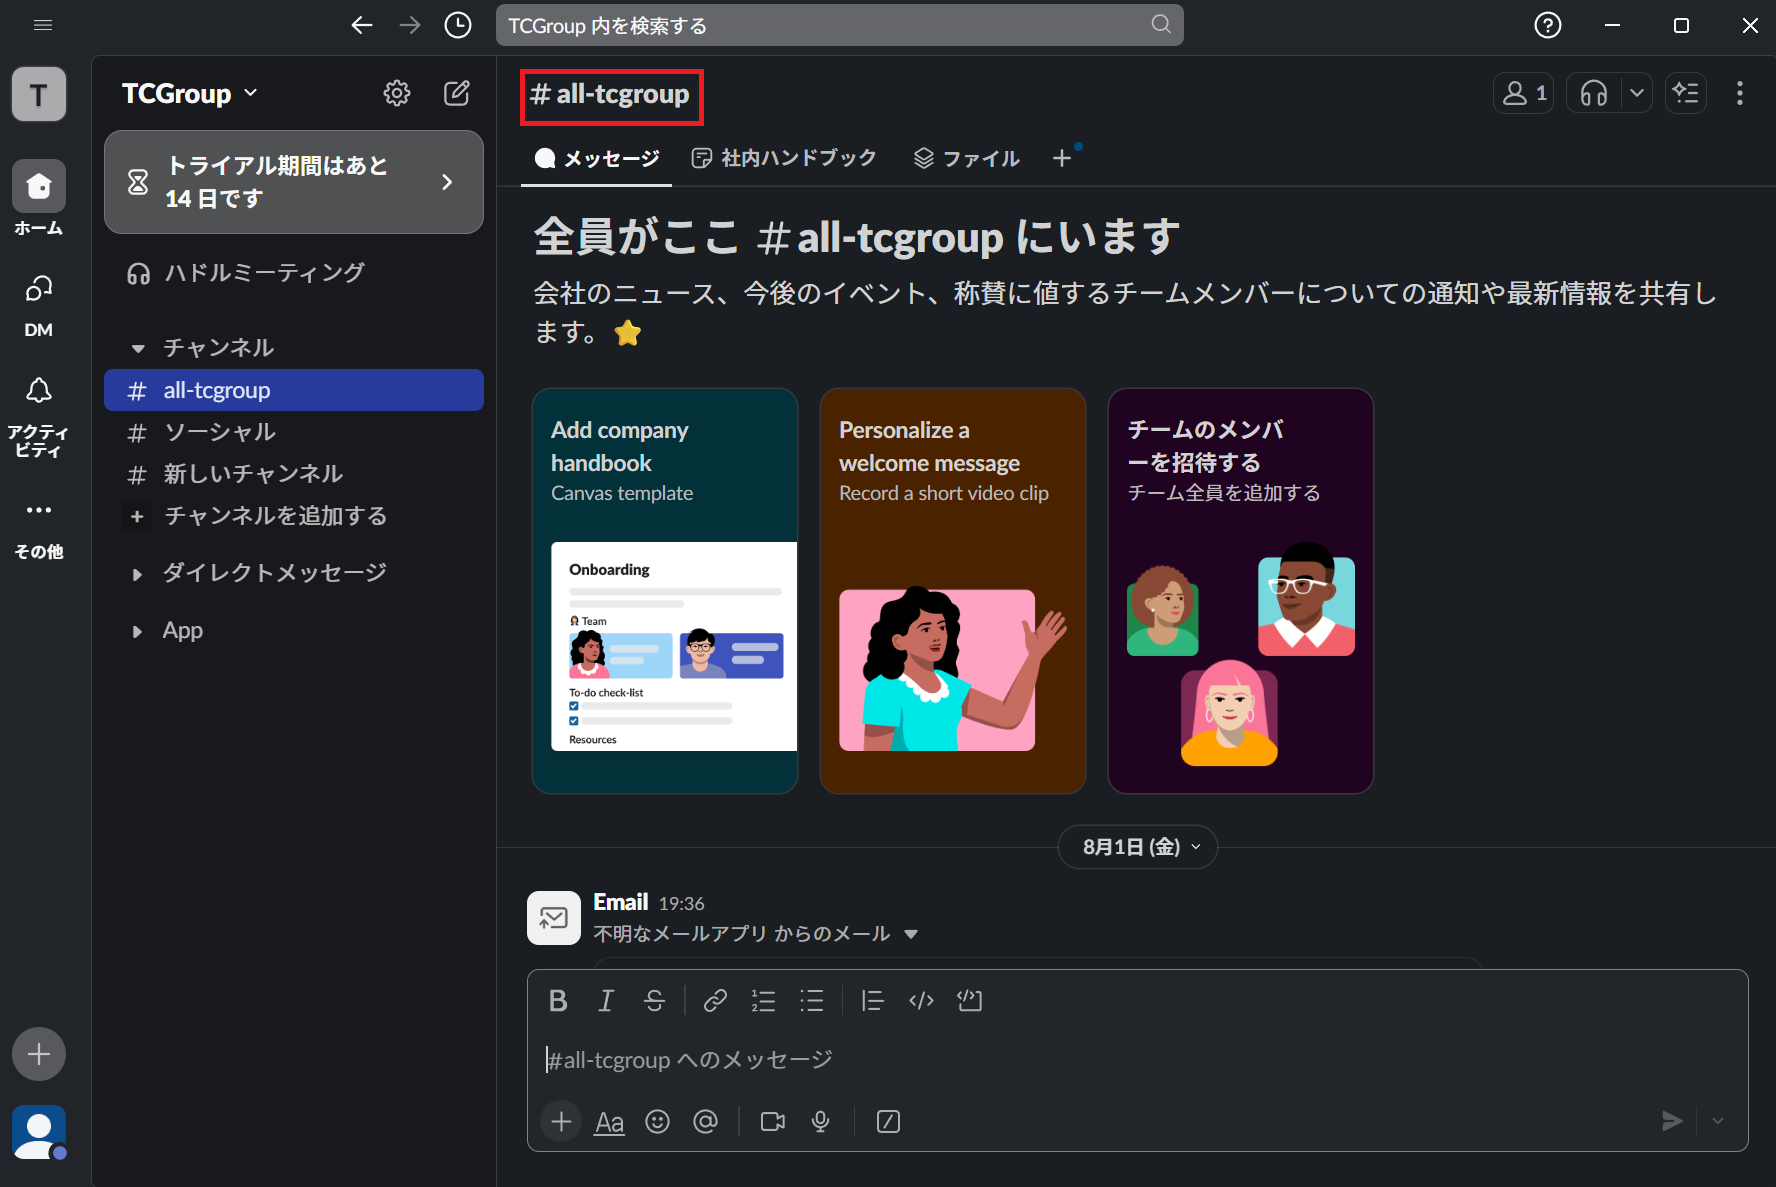This screenshot has height=1187, width=1776.
Task: Open the Add company handbook card
Action: 664,590
